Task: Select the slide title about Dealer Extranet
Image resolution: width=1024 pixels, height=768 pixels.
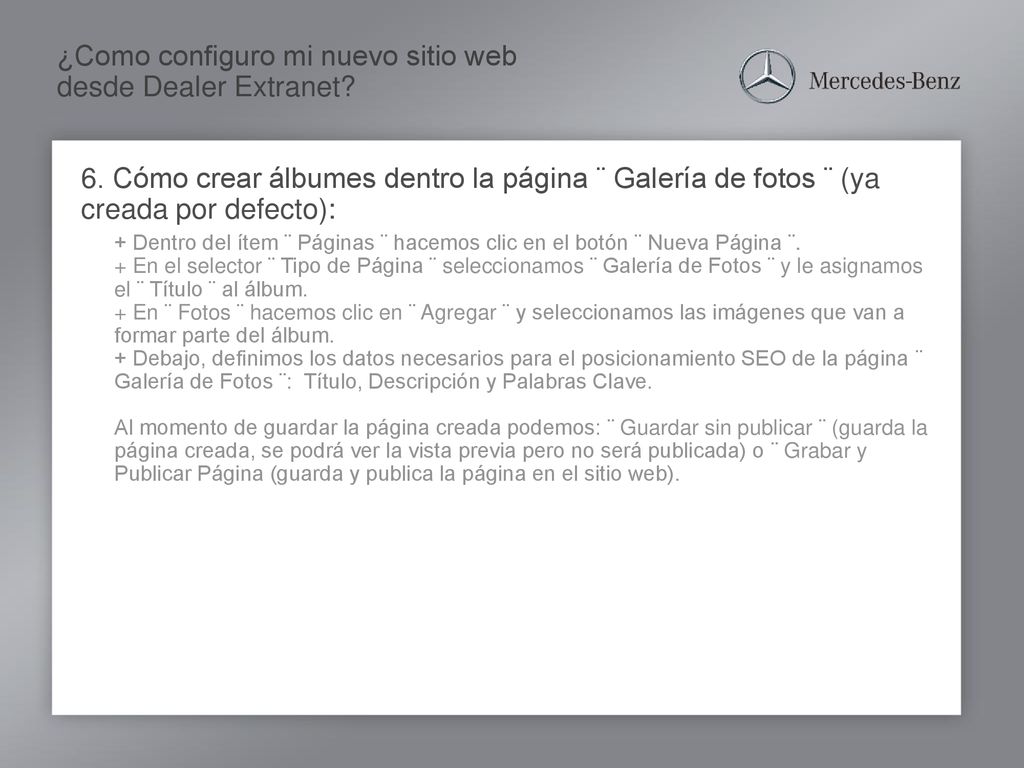Action: point(287,71)
